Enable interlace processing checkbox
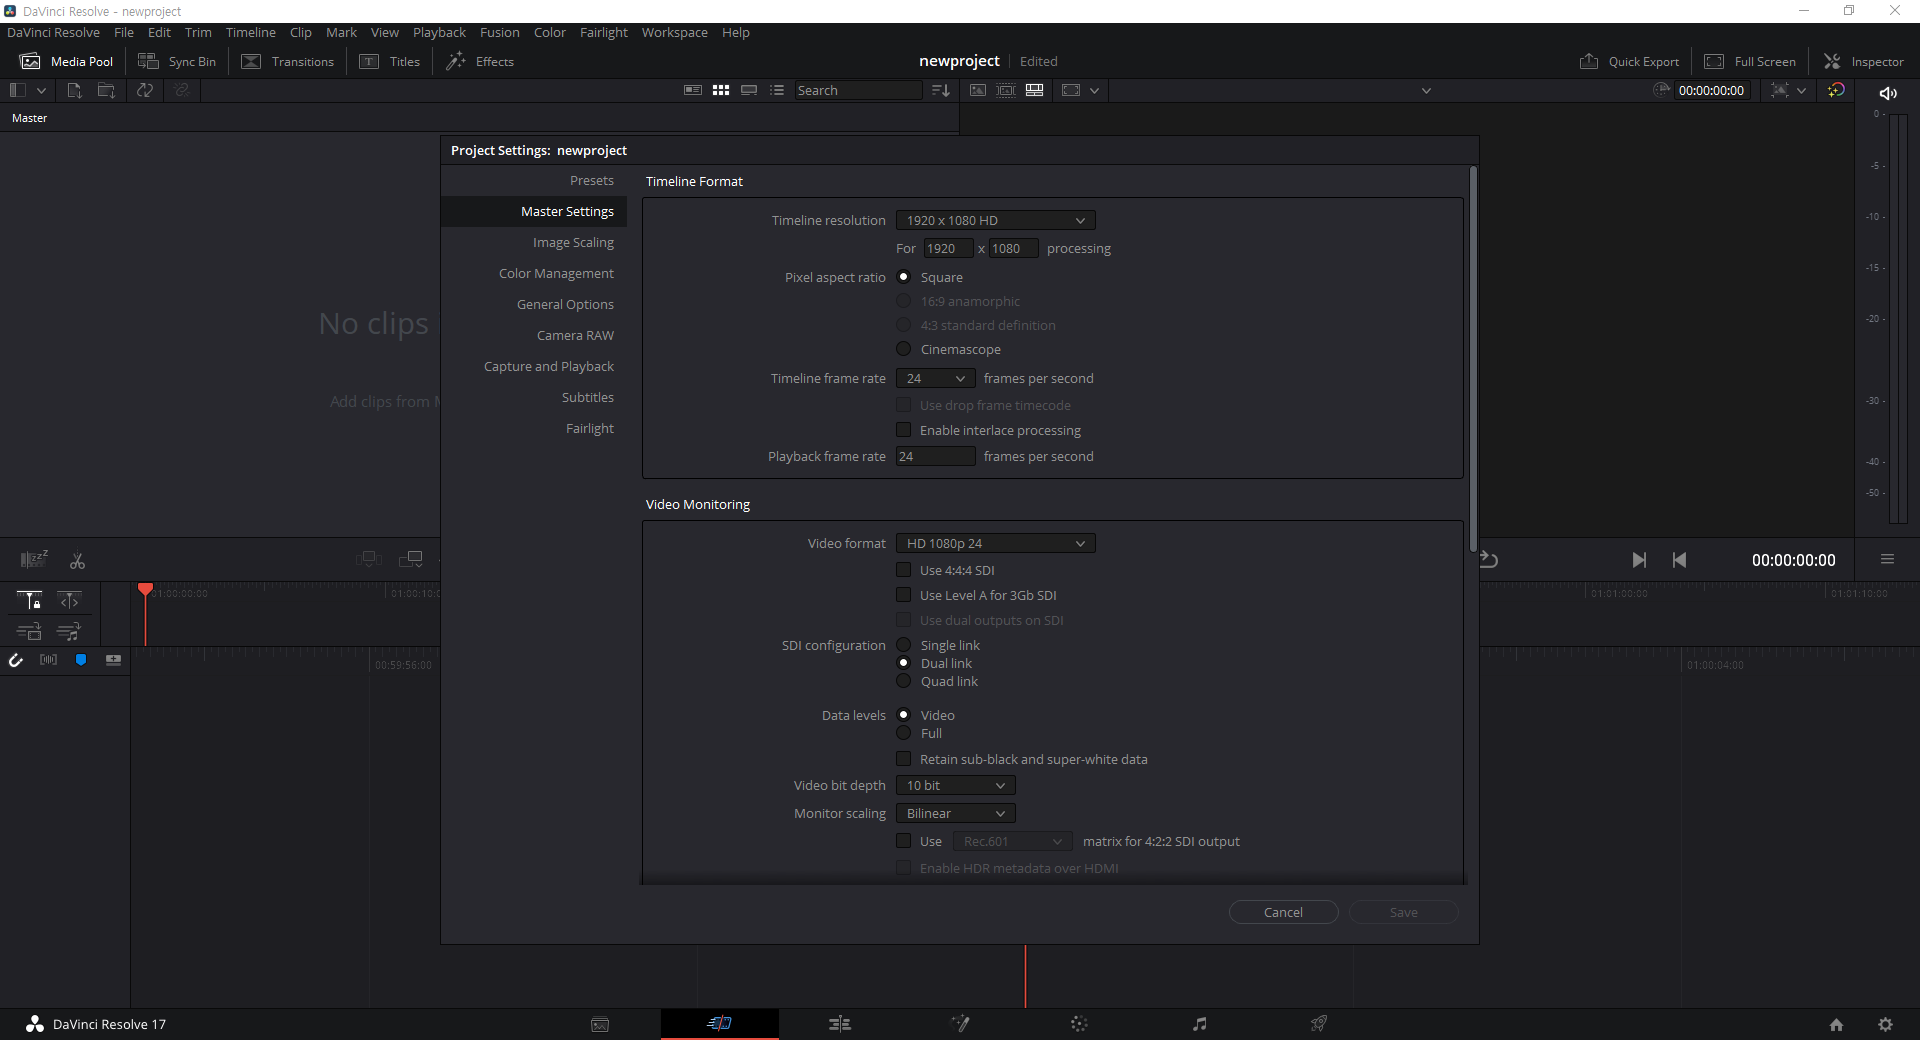The image size is (1920, 1040). coord(904,430)
